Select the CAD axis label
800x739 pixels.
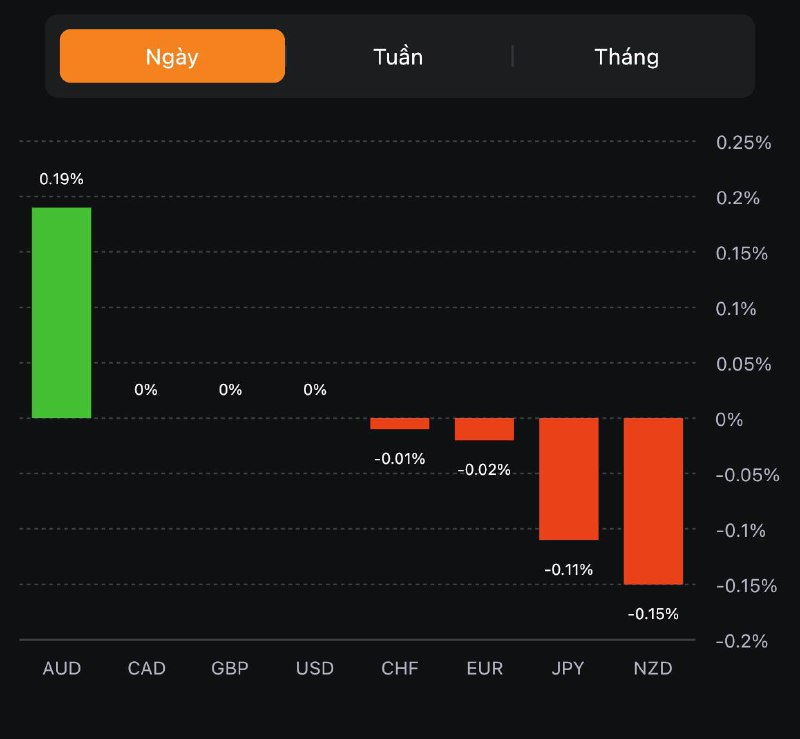click(146, 668)
